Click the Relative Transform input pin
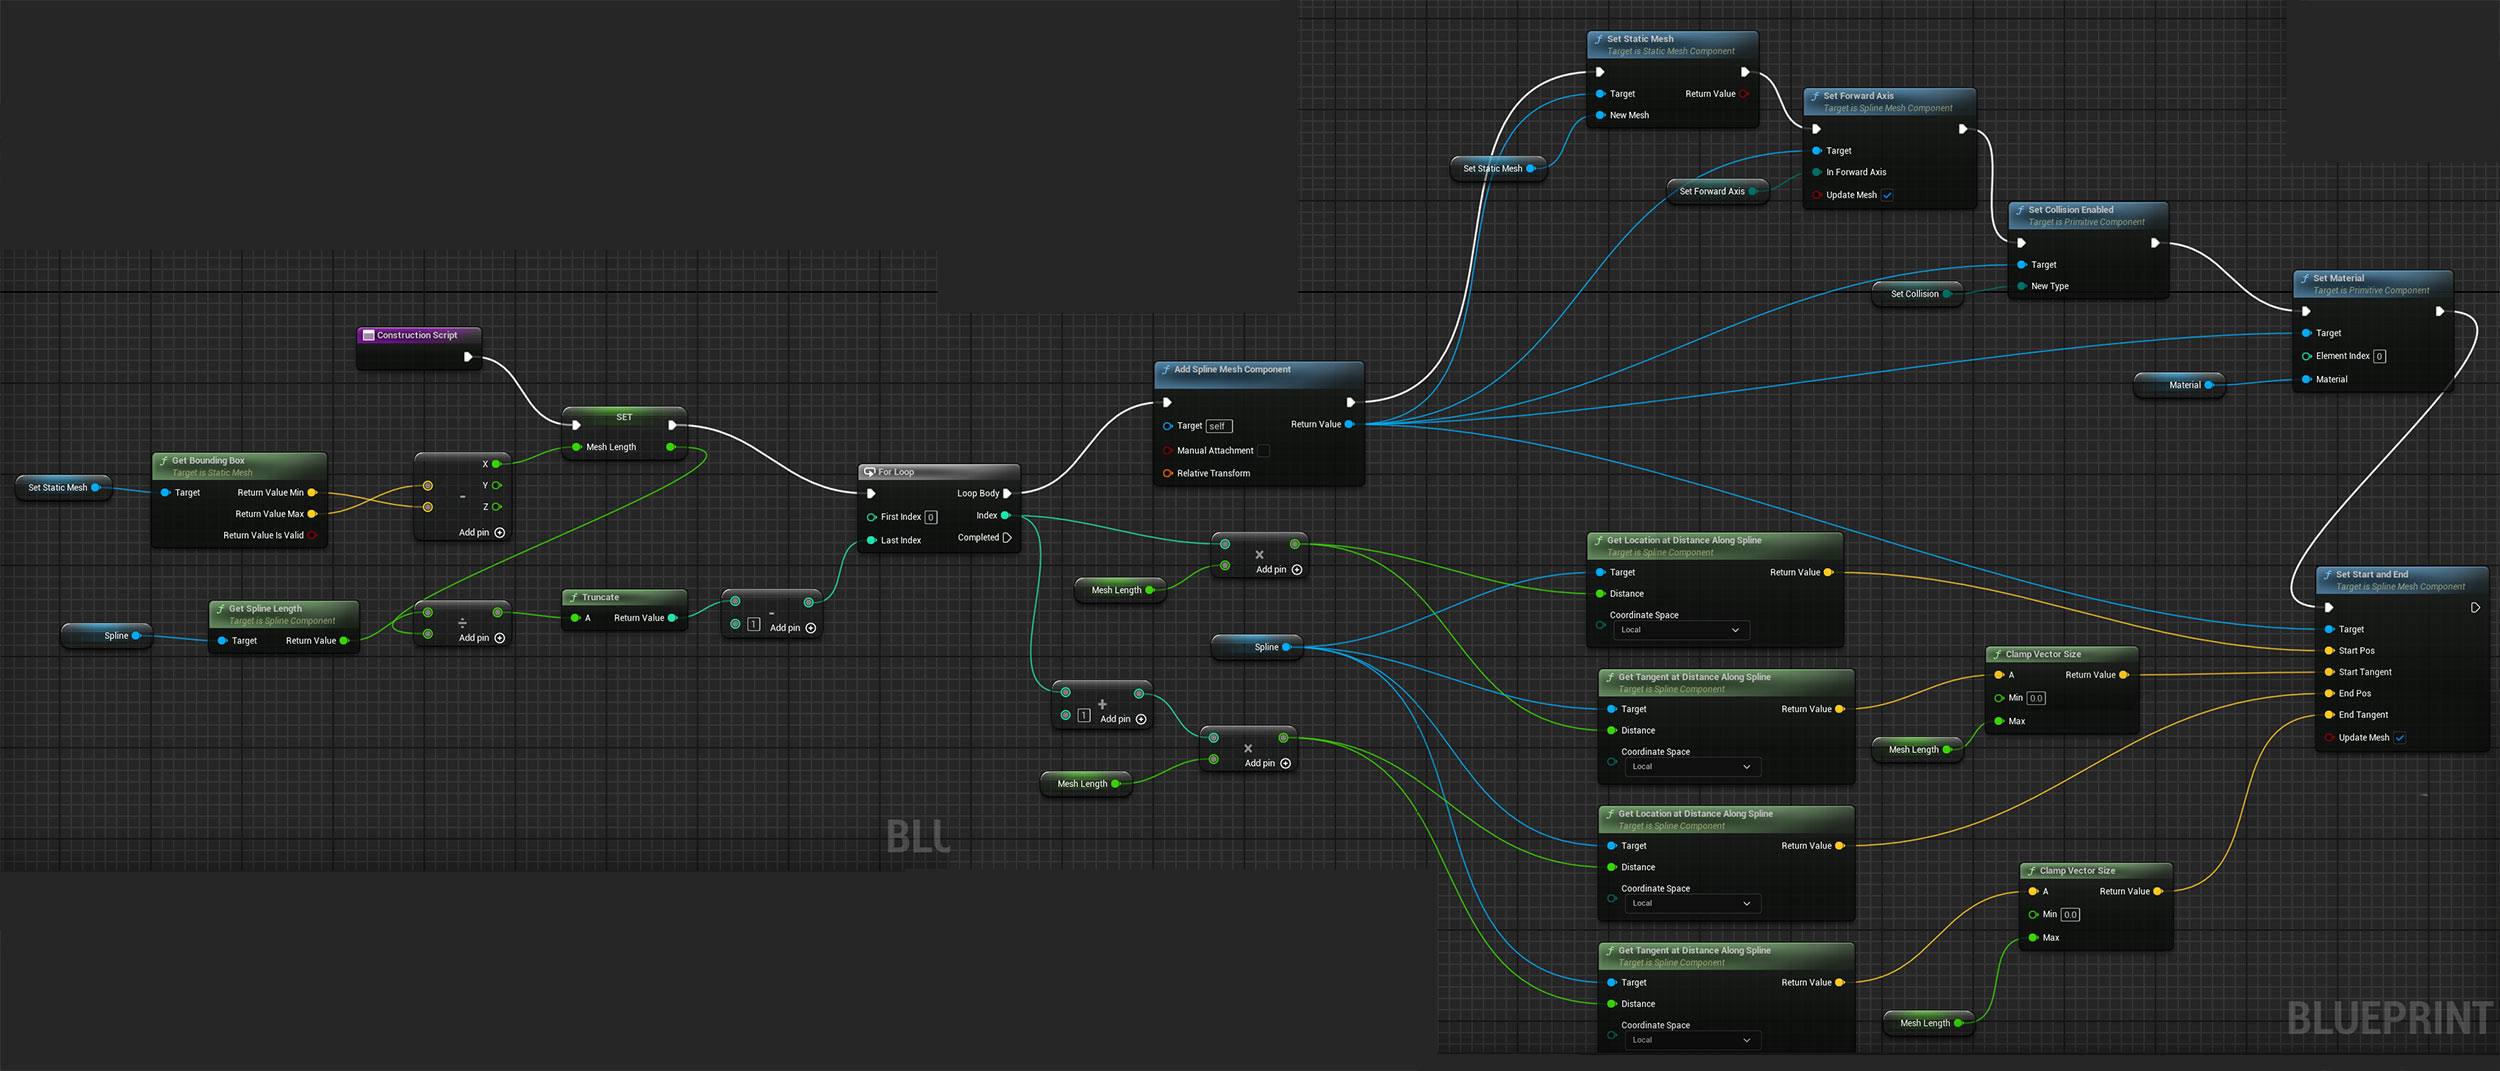This screenshot has height=1071, width=2500. pos(1167,474)
